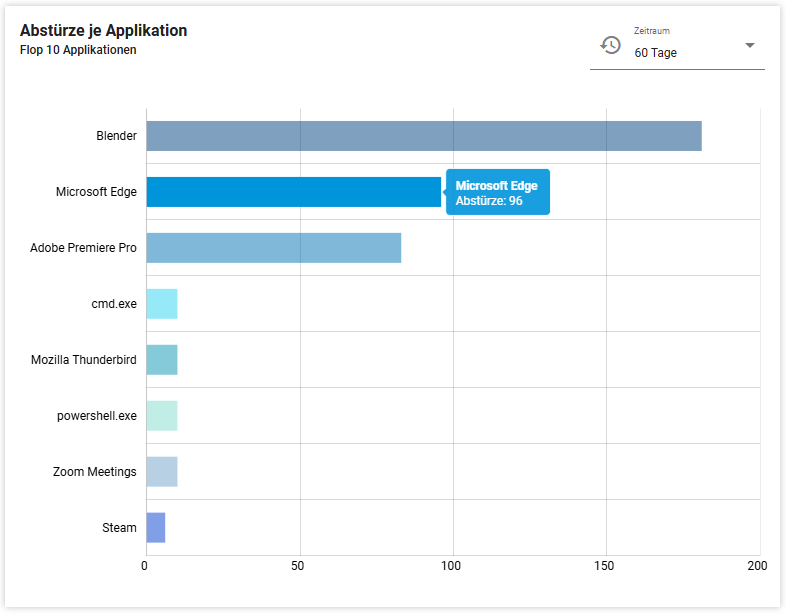Click the Abstürze je Applikation title
Screen dimensions: 786x614
[103, 31]
